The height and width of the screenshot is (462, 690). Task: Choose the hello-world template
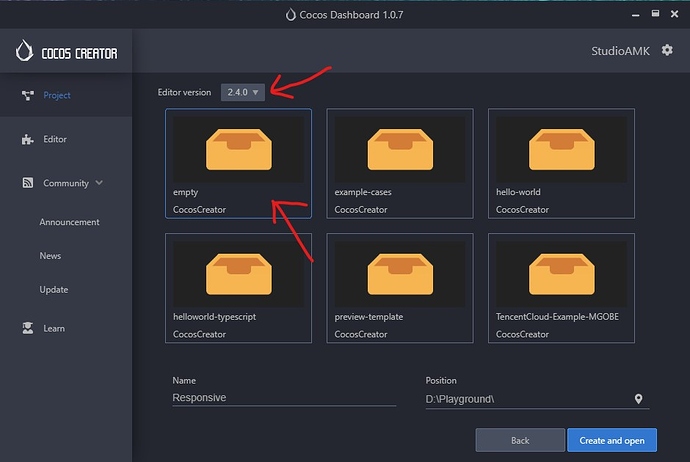(560, 163)
